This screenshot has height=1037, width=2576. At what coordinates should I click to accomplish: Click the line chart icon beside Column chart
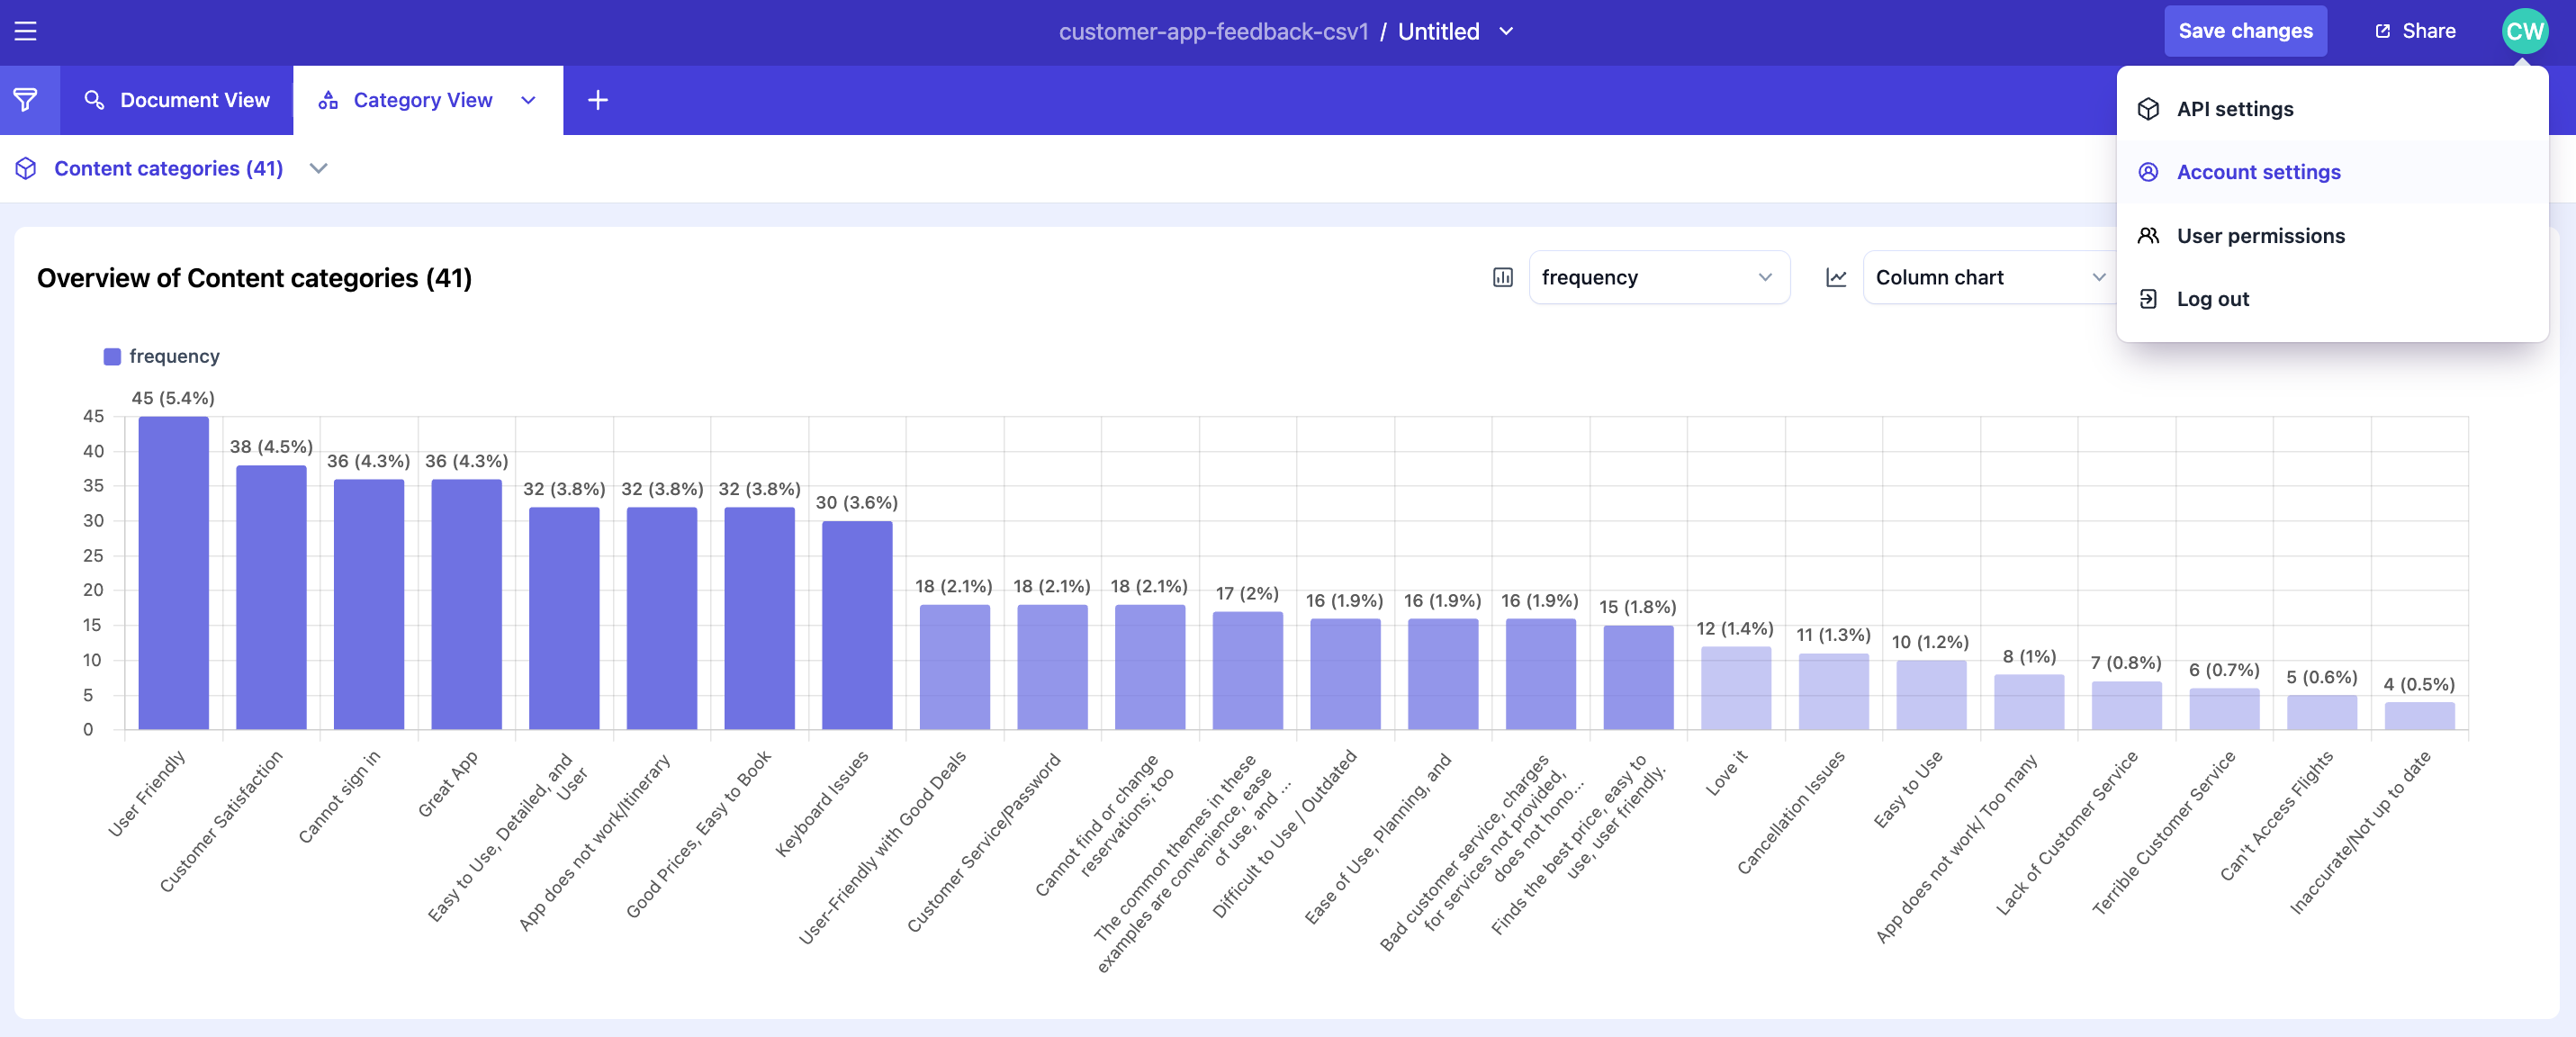click(1835, 277)
